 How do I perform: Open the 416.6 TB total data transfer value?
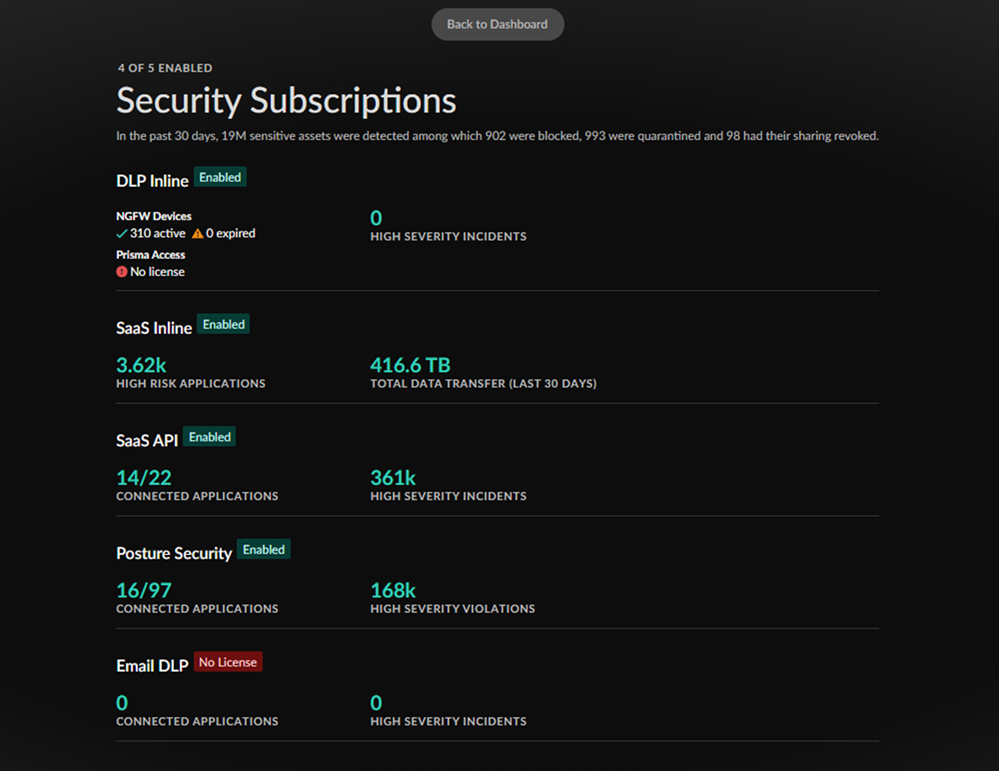[410, 365]
